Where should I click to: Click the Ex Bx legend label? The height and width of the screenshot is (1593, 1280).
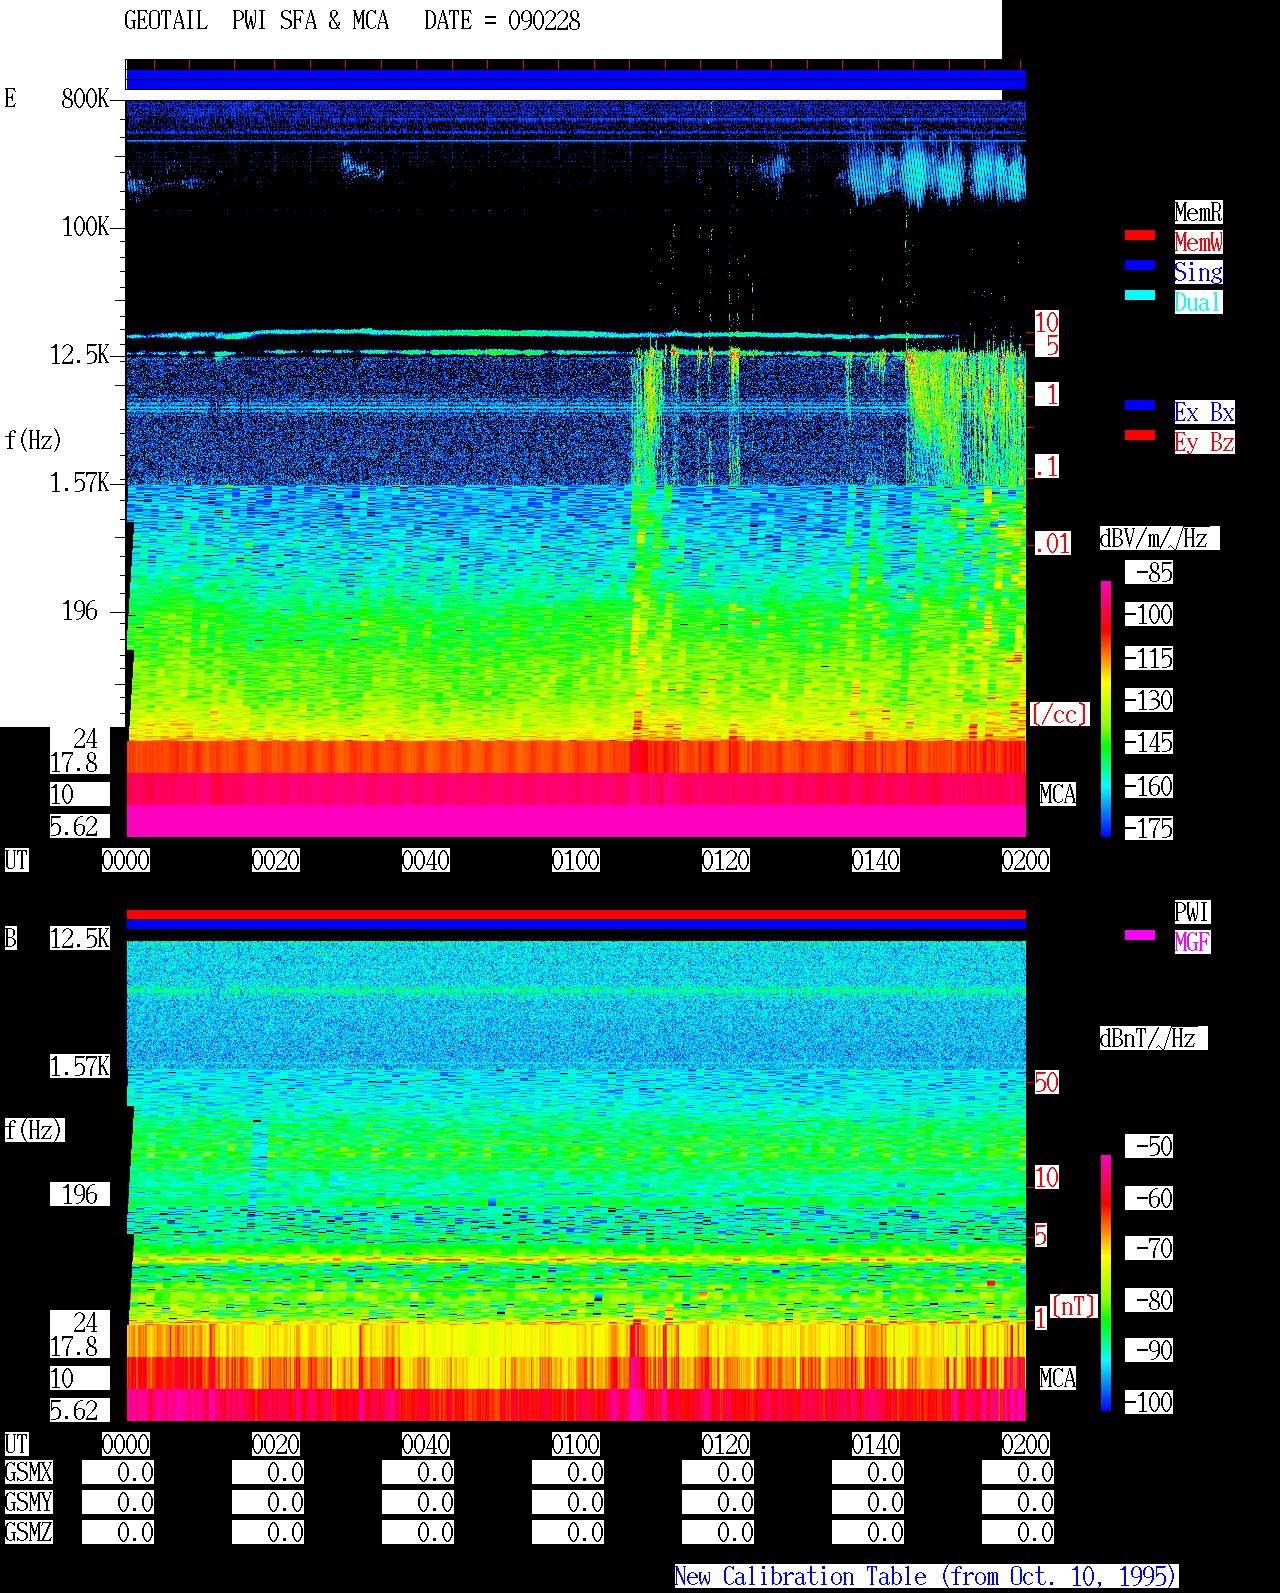coord(1204,412)
